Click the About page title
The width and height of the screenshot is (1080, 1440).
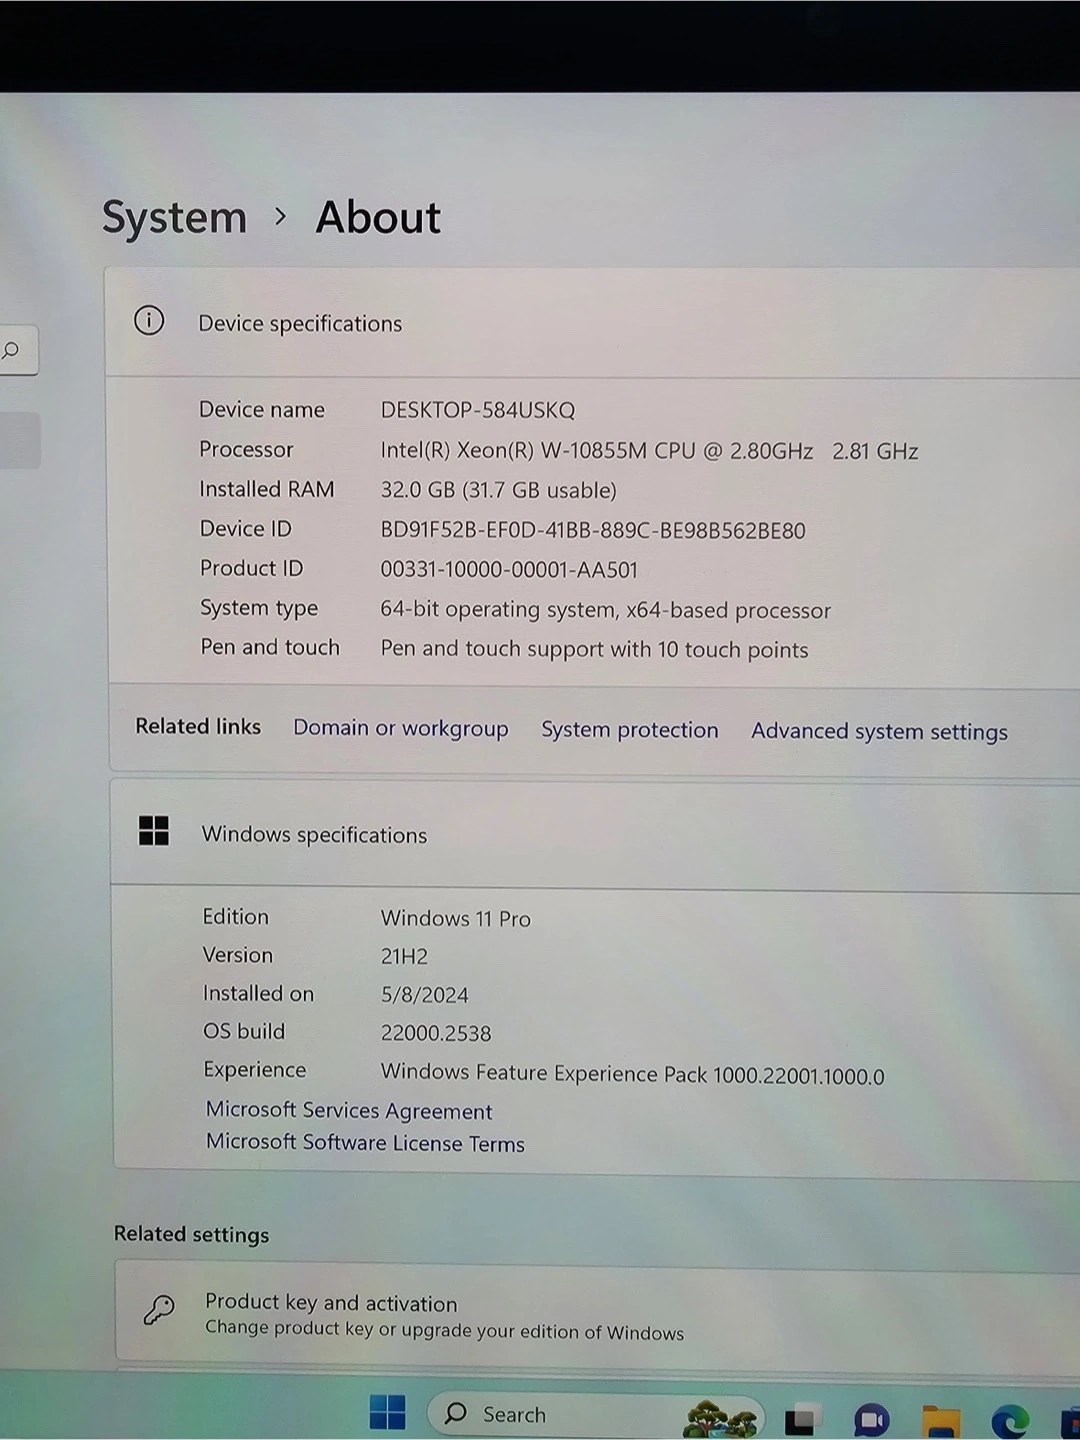tap(378, 217)
